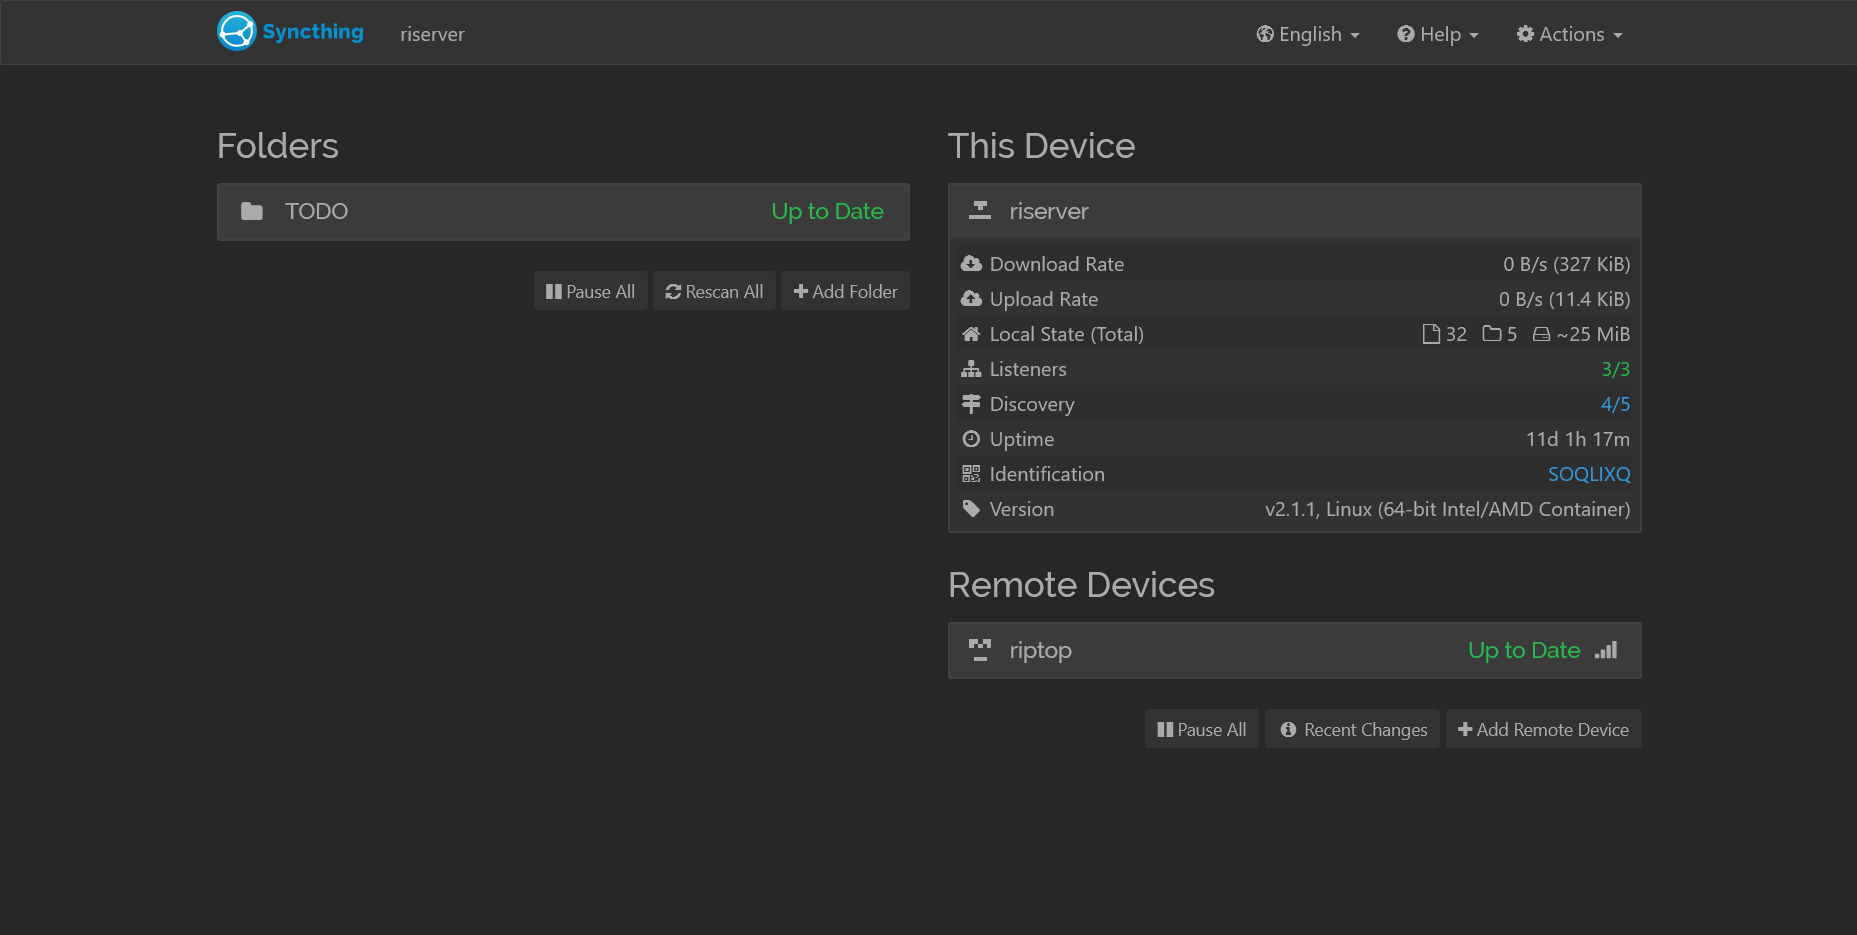
Task: Click the Identification label
Action: pyautogui.click(x=1047, y=474)
